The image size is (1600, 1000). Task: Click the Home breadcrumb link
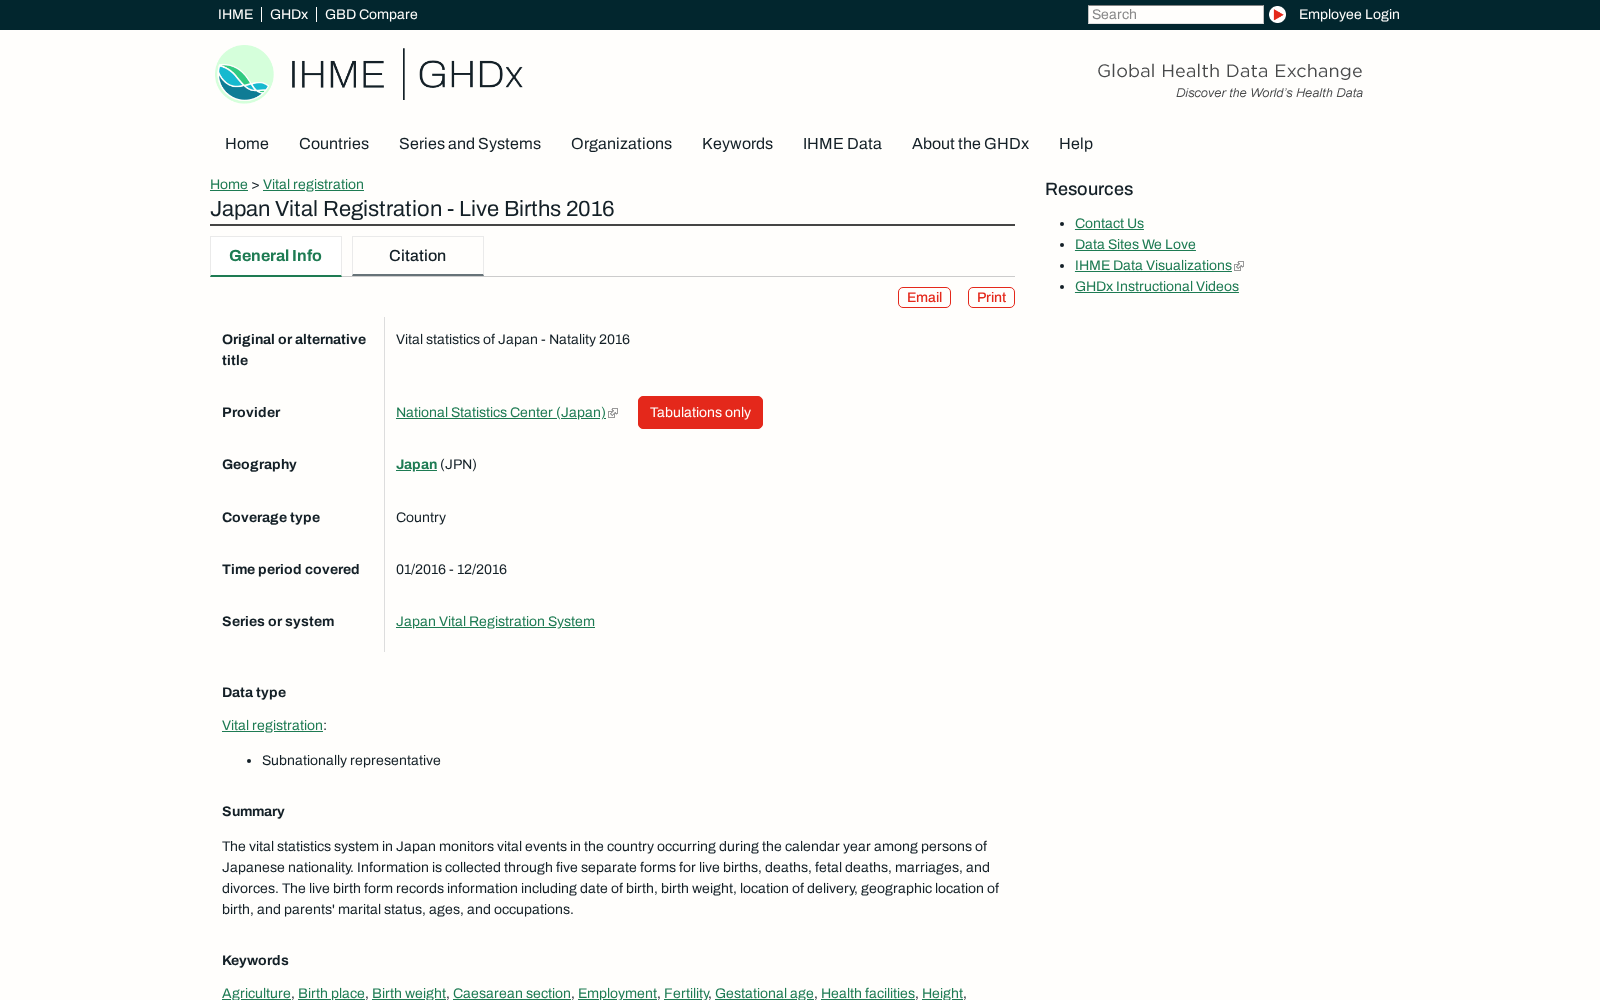tap(229, 184)
